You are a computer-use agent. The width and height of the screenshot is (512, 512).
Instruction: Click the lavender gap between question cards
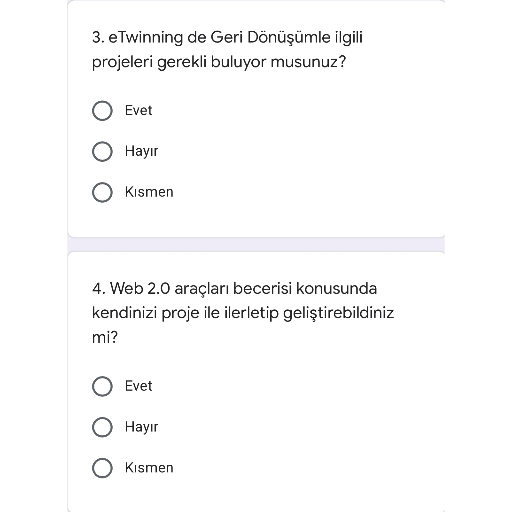[256, 245]
